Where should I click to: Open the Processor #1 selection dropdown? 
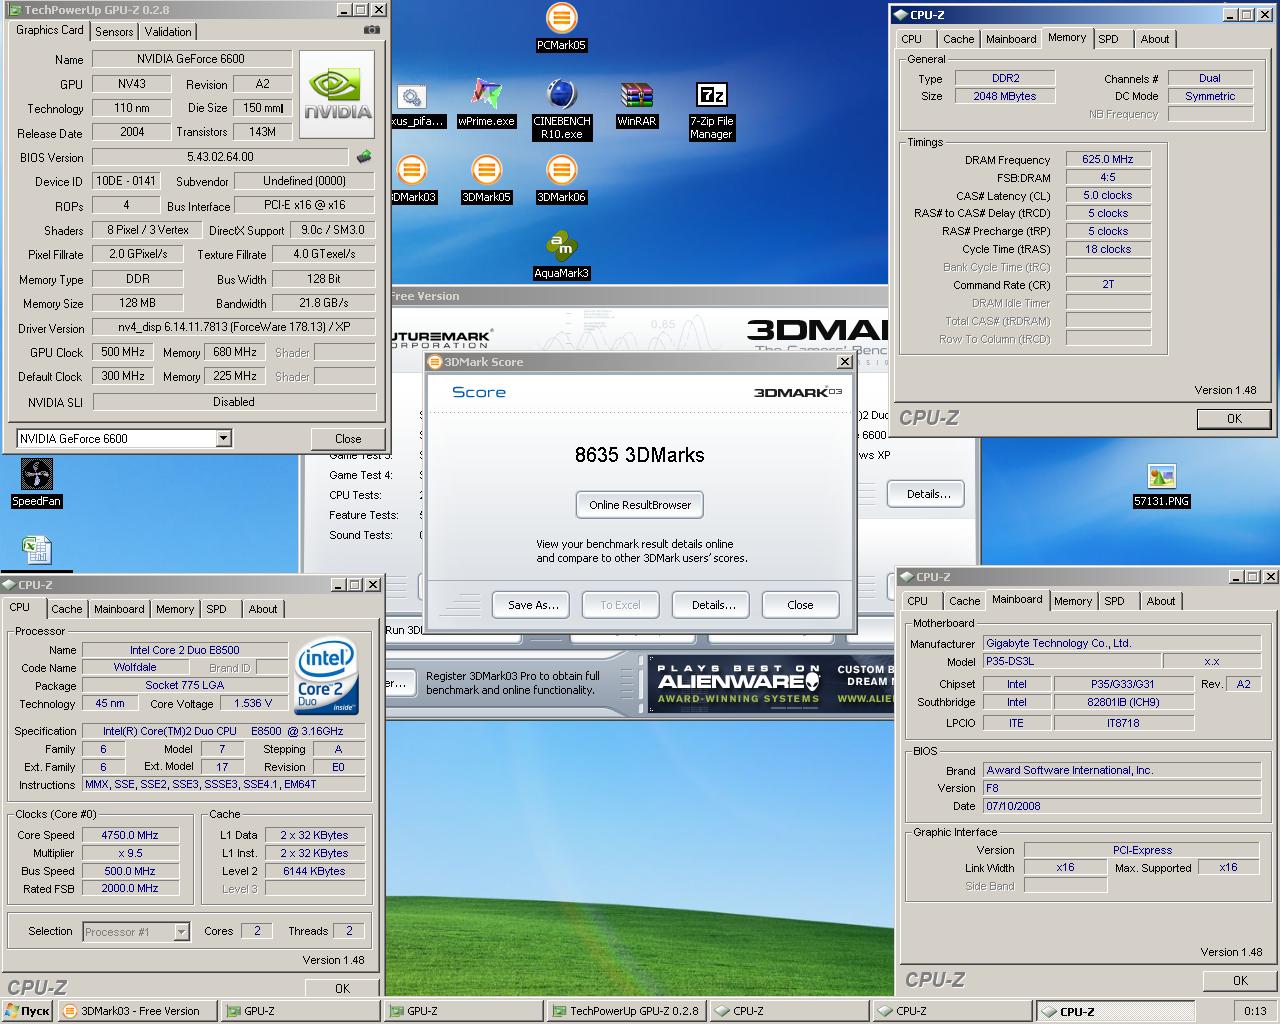pyautogui.click(x=181, y=931)
